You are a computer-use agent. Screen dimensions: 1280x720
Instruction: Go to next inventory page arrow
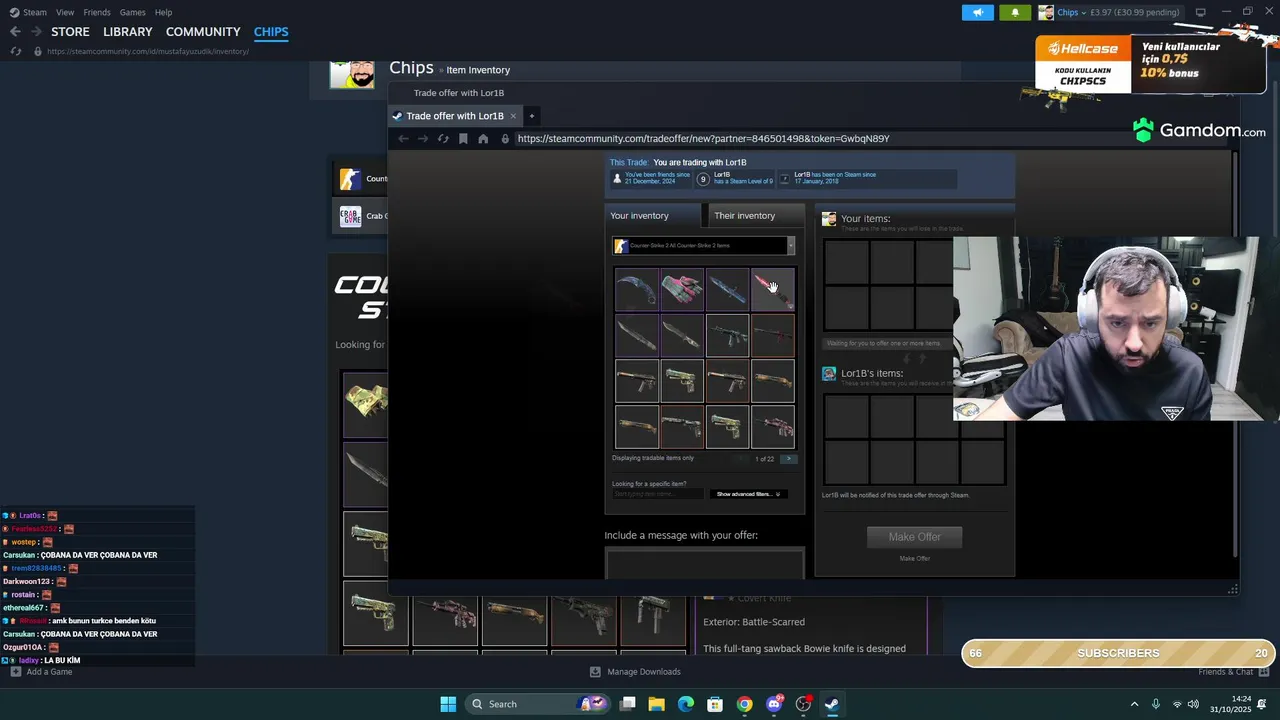point(788,459)
